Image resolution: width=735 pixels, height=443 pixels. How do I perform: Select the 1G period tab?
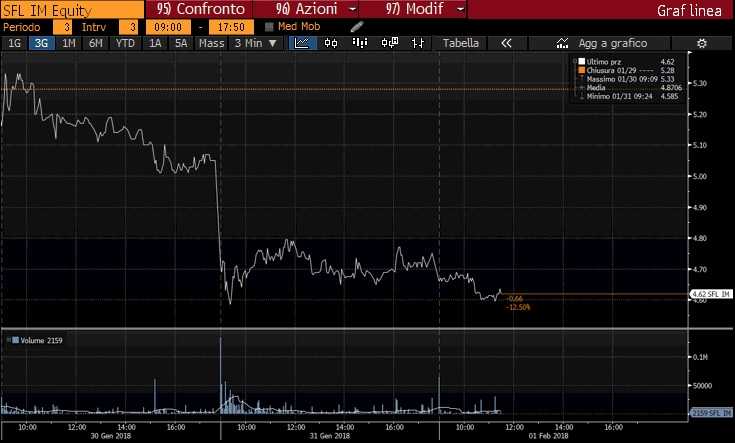tap(15, 43)
